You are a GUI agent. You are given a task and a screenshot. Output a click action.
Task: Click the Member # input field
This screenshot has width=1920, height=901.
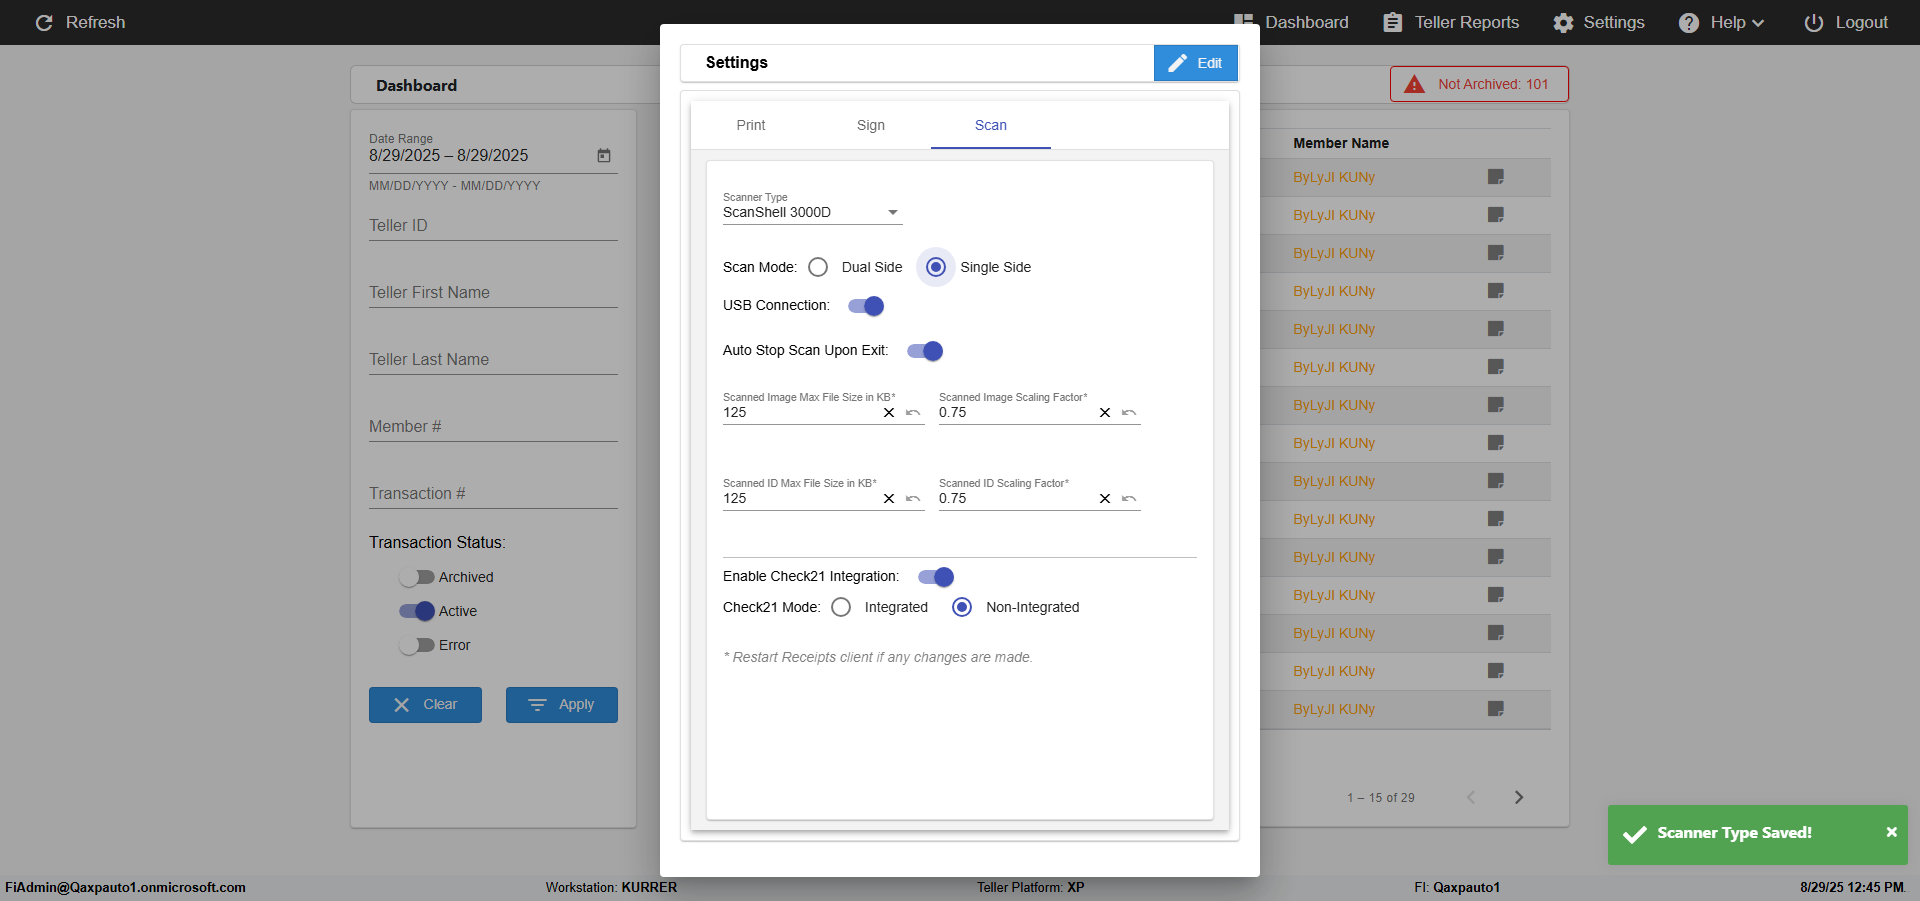pyautogui.click(x=493, y=427)
